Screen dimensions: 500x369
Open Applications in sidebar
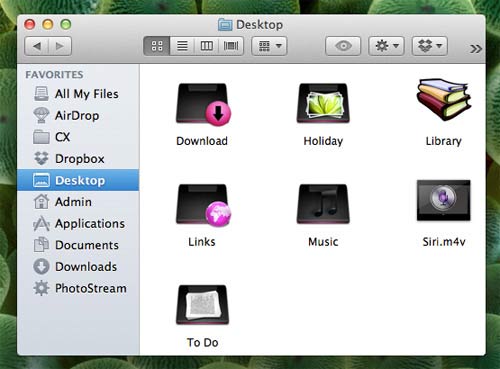click(78, 223)
